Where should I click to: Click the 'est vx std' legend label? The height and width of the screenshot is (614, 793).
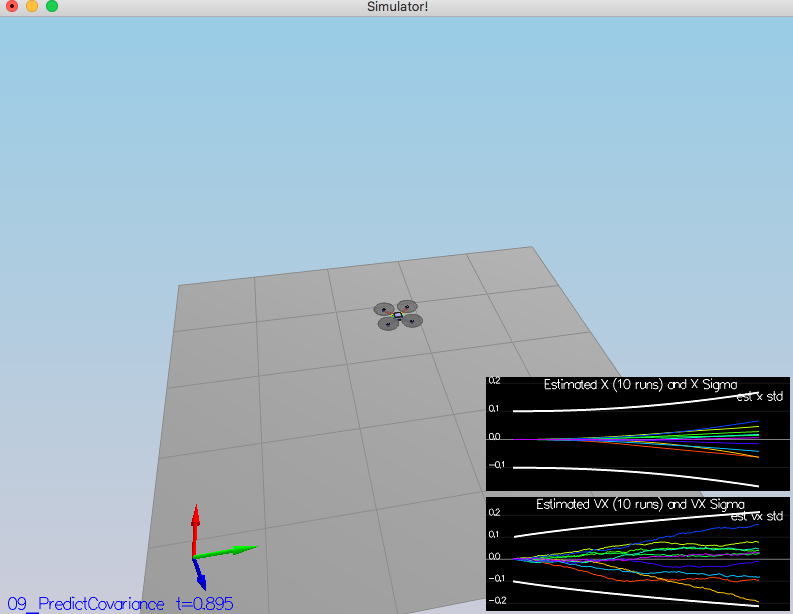tap(757, 516)
